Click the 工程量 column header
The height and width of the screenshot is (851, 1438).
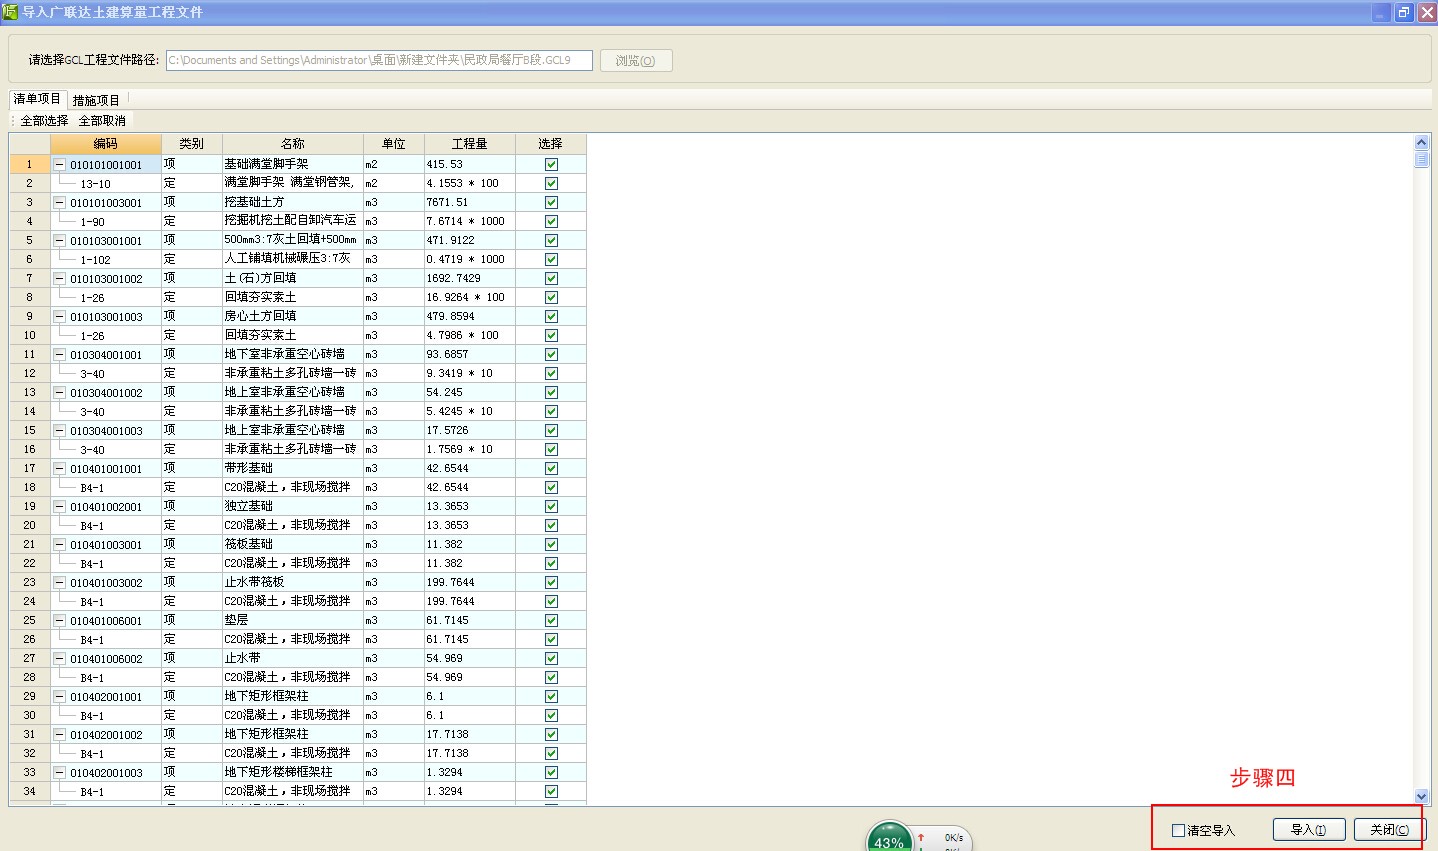469,144
